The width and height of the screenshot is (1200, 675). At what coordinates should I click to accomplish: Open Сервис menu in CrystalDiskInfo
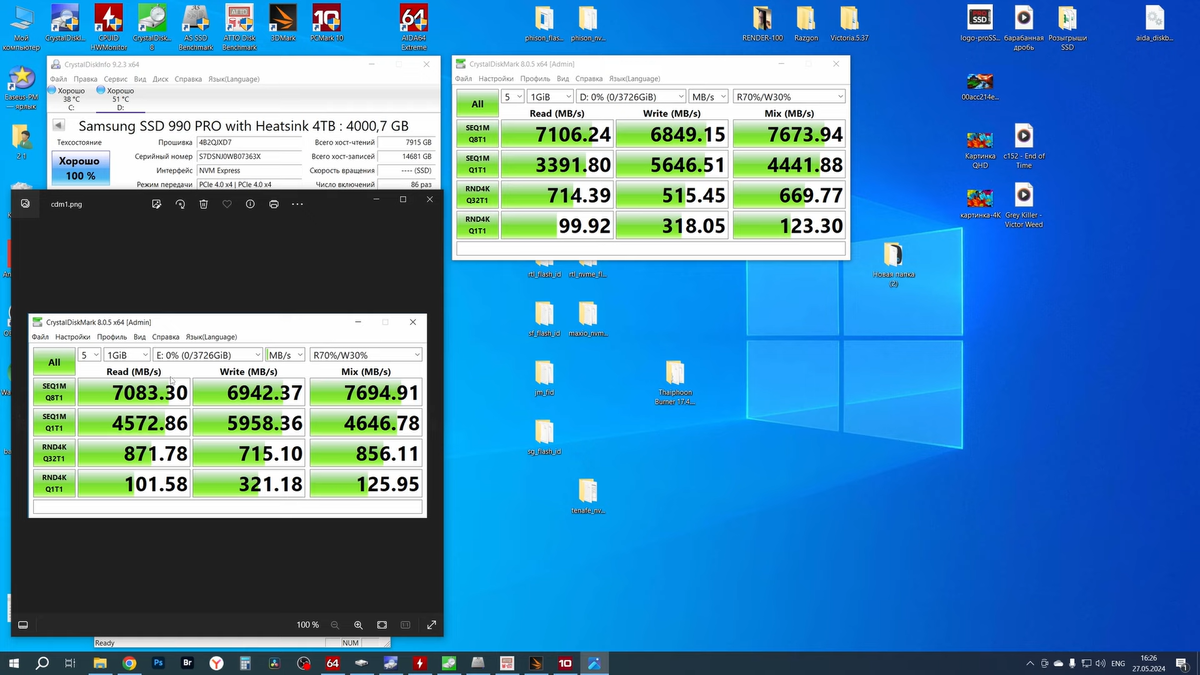(116, 79)
